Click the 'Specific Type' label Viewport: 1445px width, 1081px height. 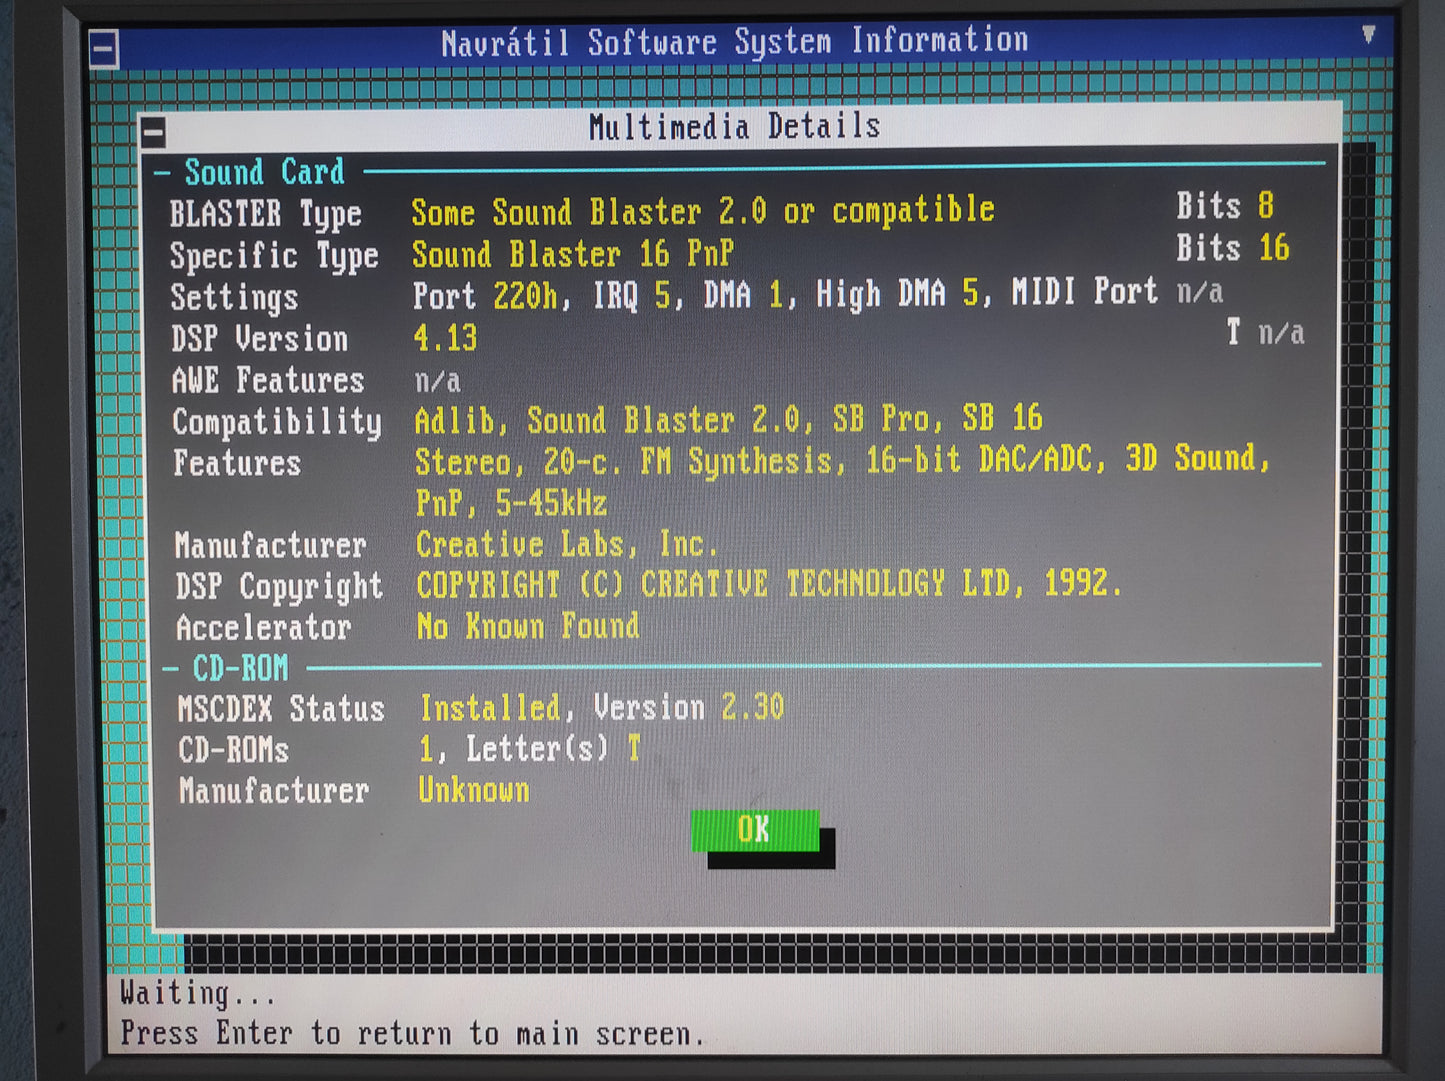pyautogui.click(x=274, y=256)
